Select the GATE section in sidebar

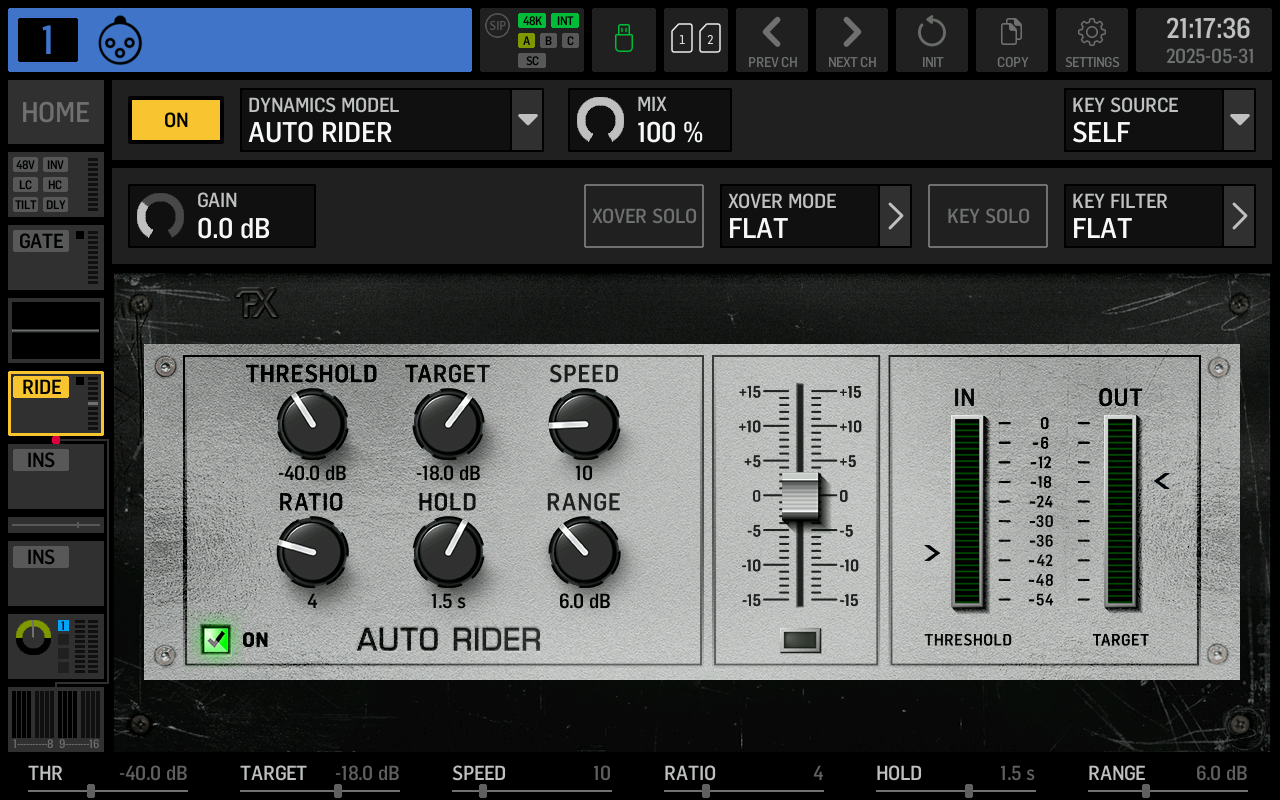56,258
